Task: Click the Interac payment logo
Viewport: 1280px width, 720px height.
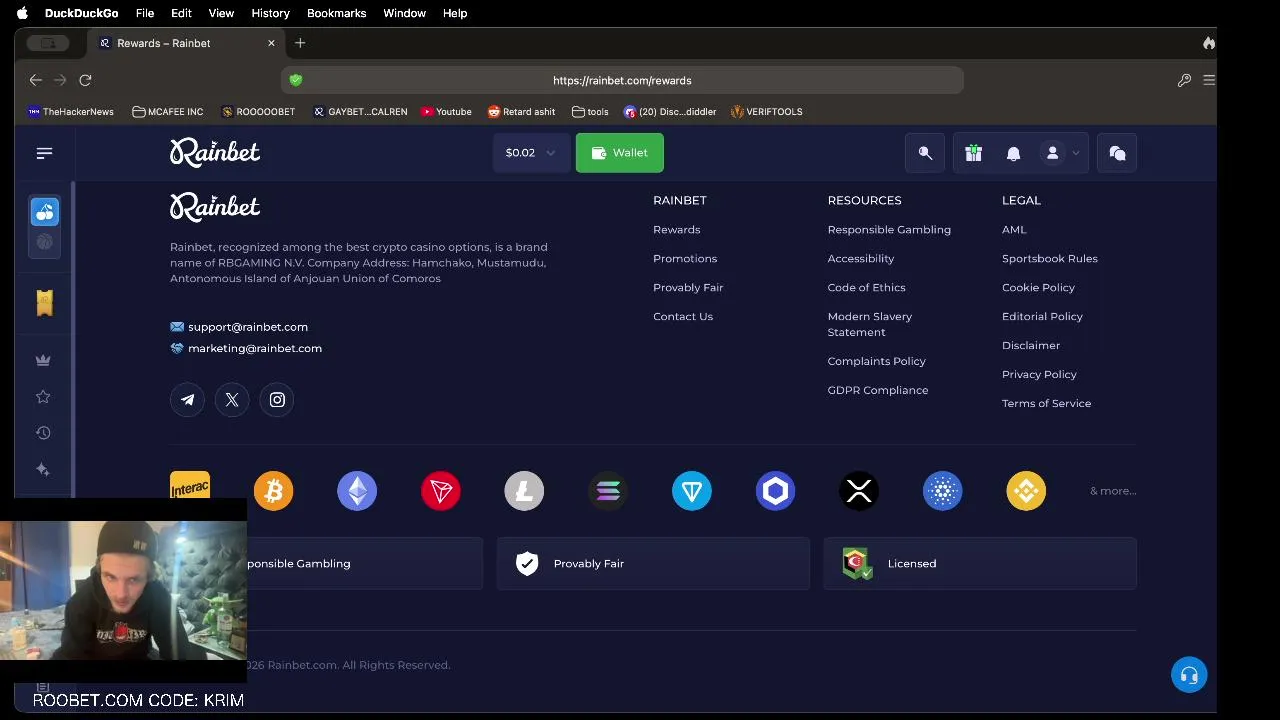Action: [x=190, y=486]
